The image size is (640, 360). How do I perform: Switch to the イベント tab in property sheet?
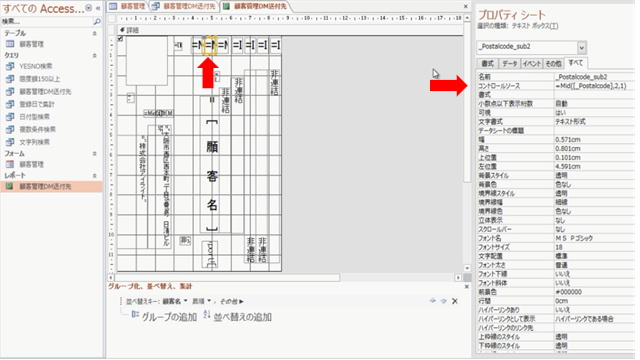pos(531,64)
